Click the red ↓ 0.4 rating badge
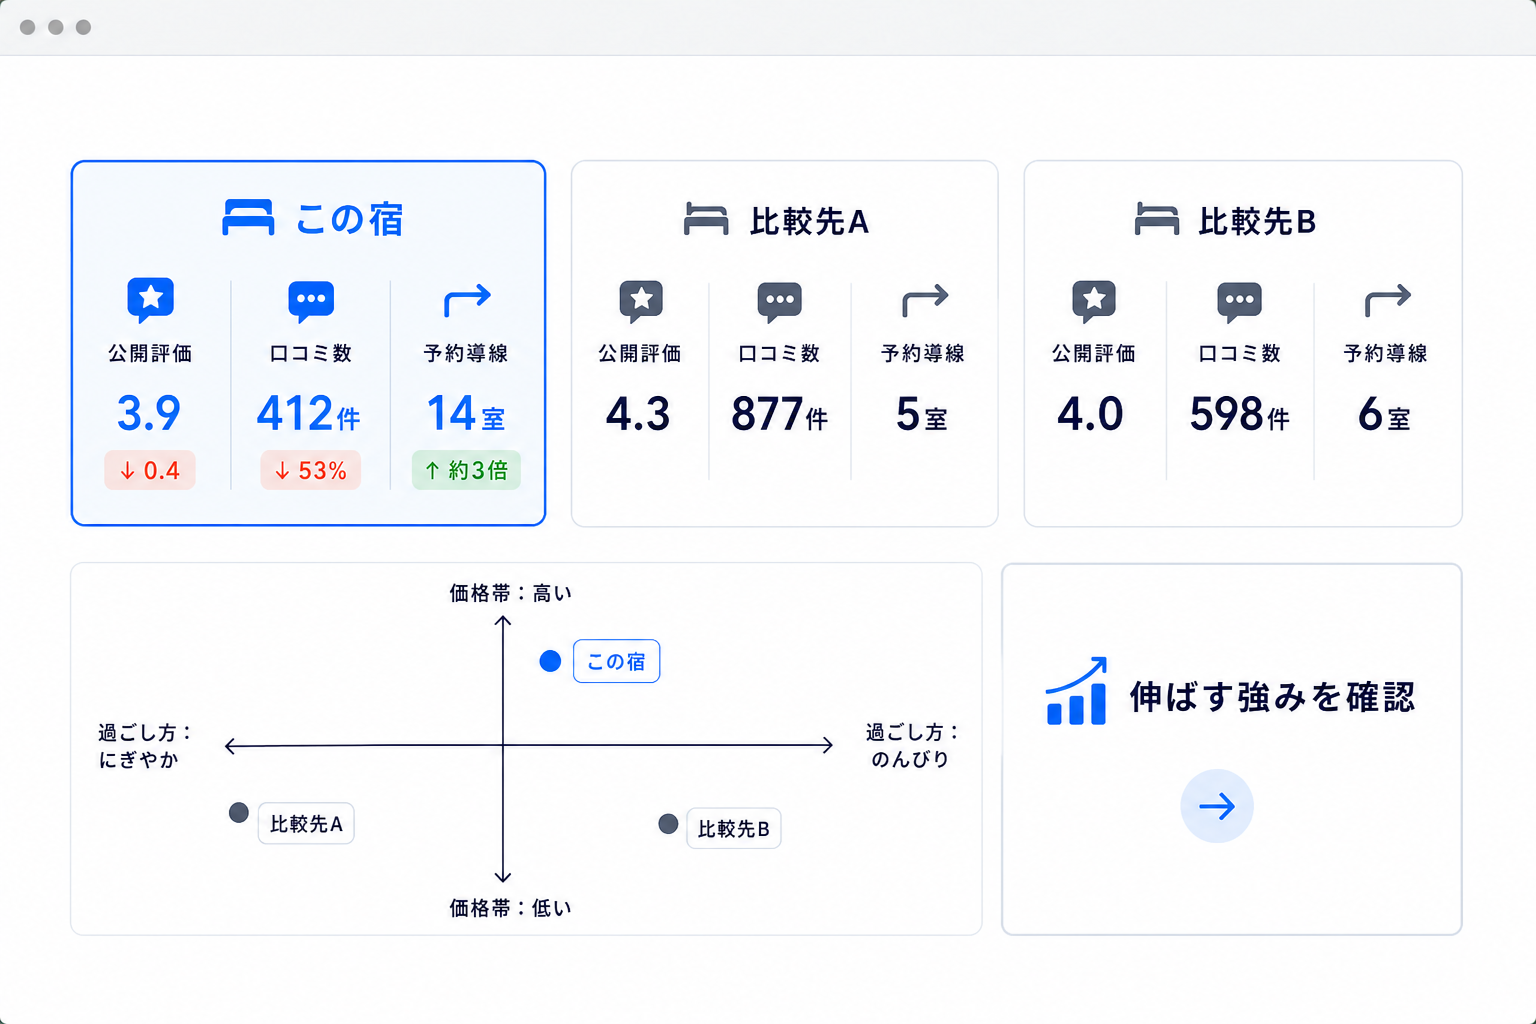 coord(150,470)
